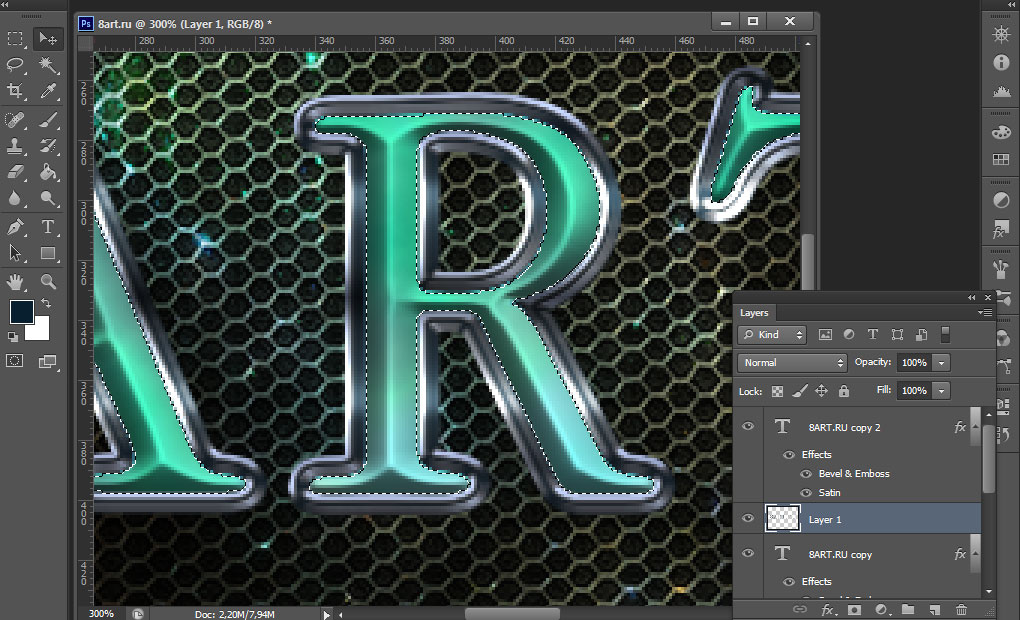Select the Pen tool
The image size is (1020, 620).
[x=15, y=226]
